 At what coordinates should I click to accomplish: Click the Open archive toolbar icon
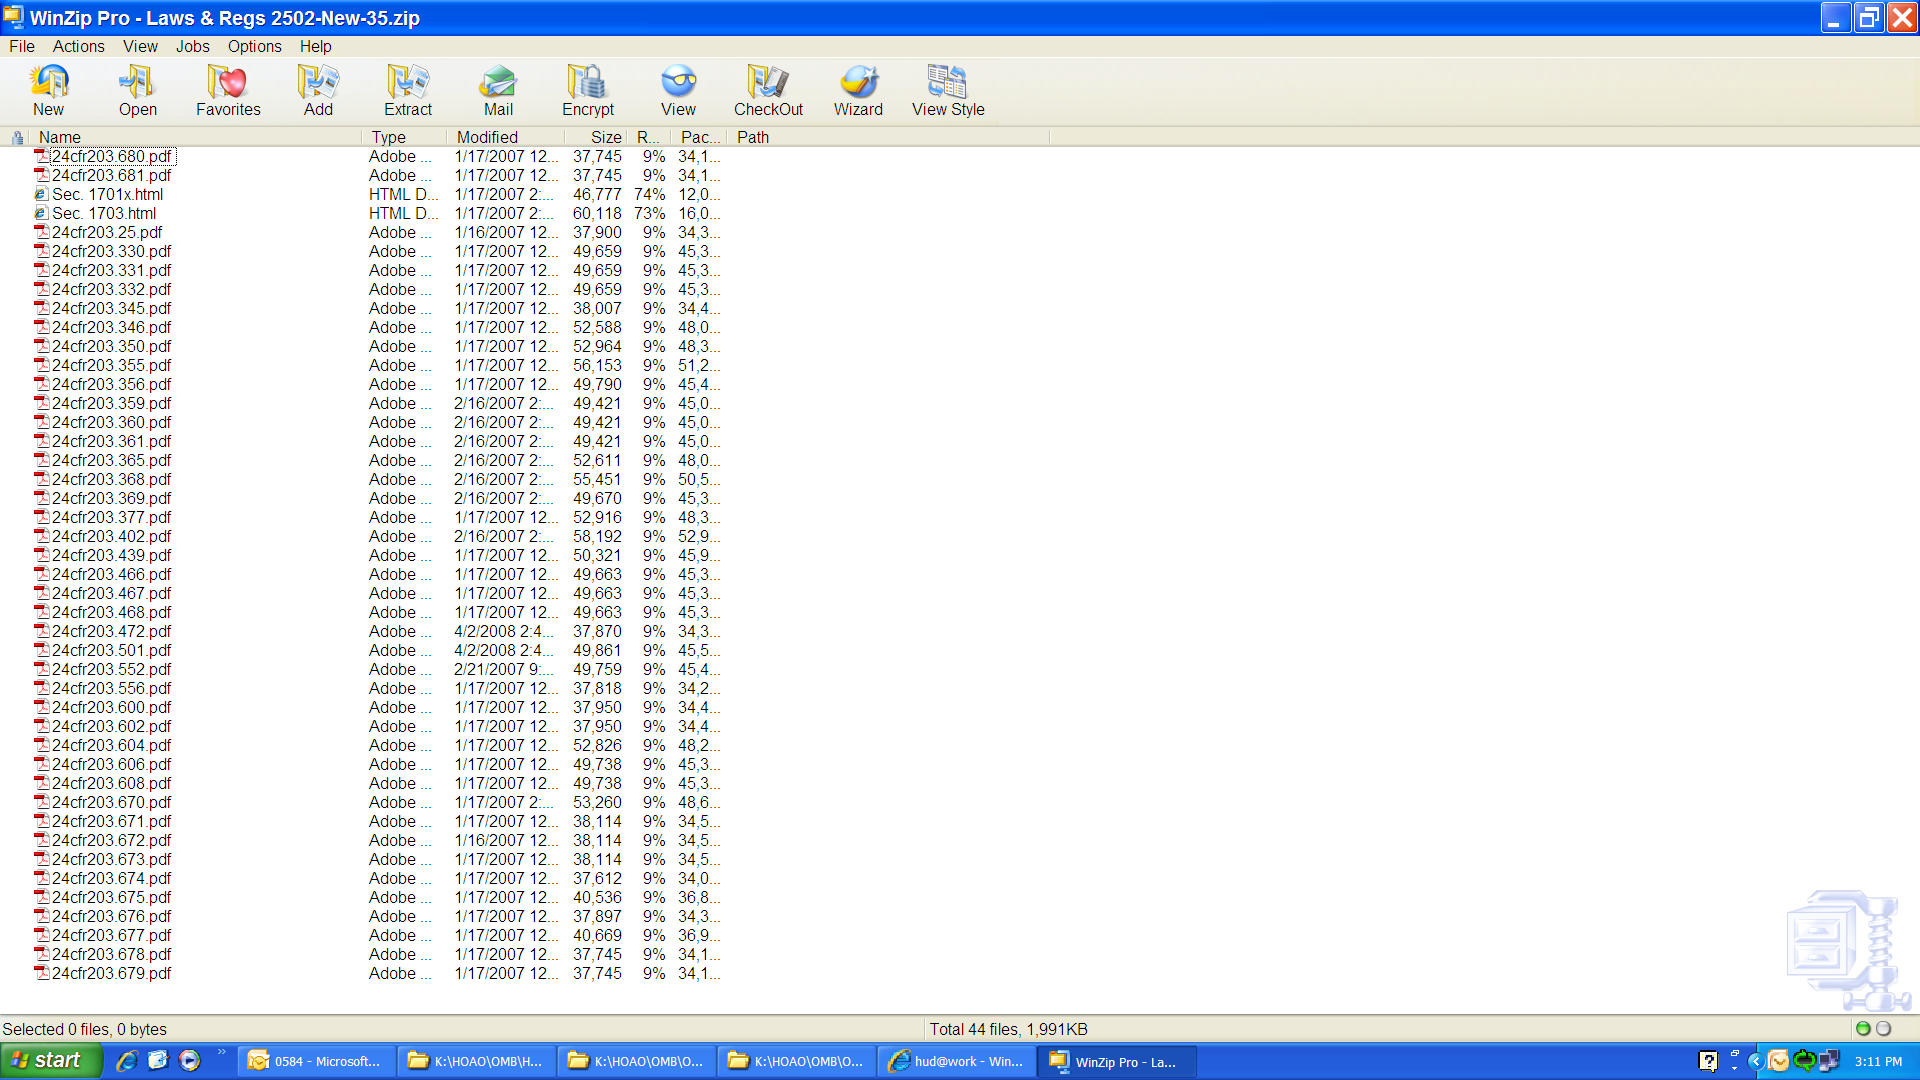137,90
